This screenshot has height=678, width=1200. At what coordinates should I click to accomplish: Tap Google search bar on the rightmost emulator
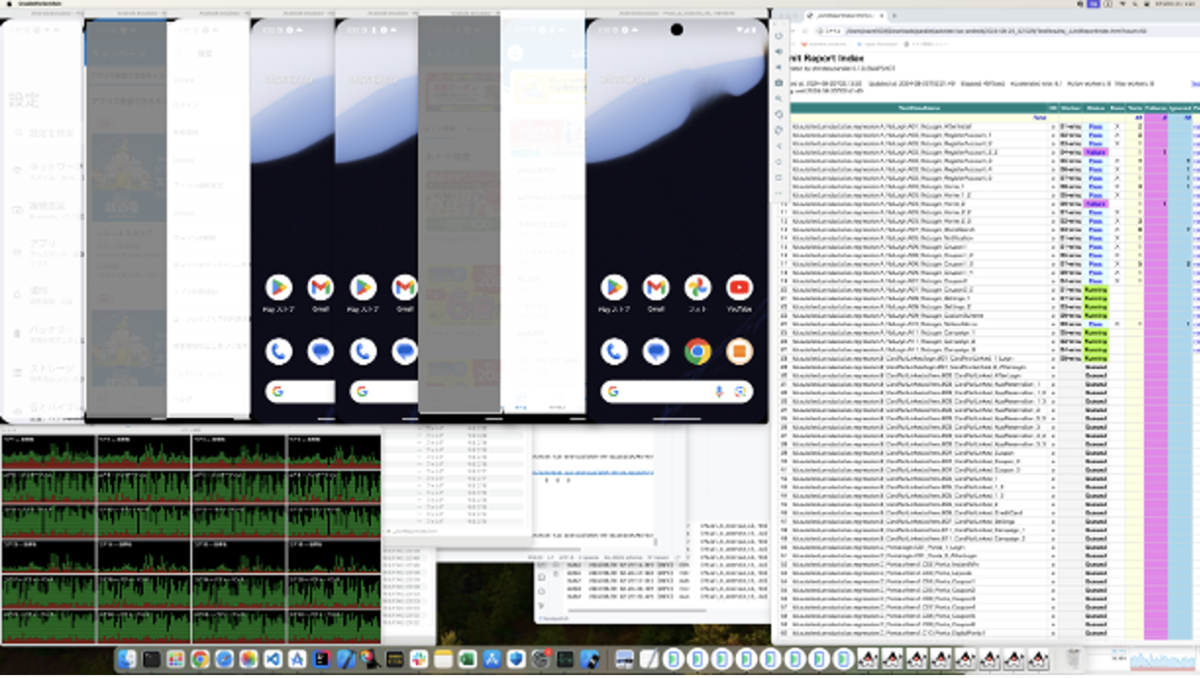[677, 392]
